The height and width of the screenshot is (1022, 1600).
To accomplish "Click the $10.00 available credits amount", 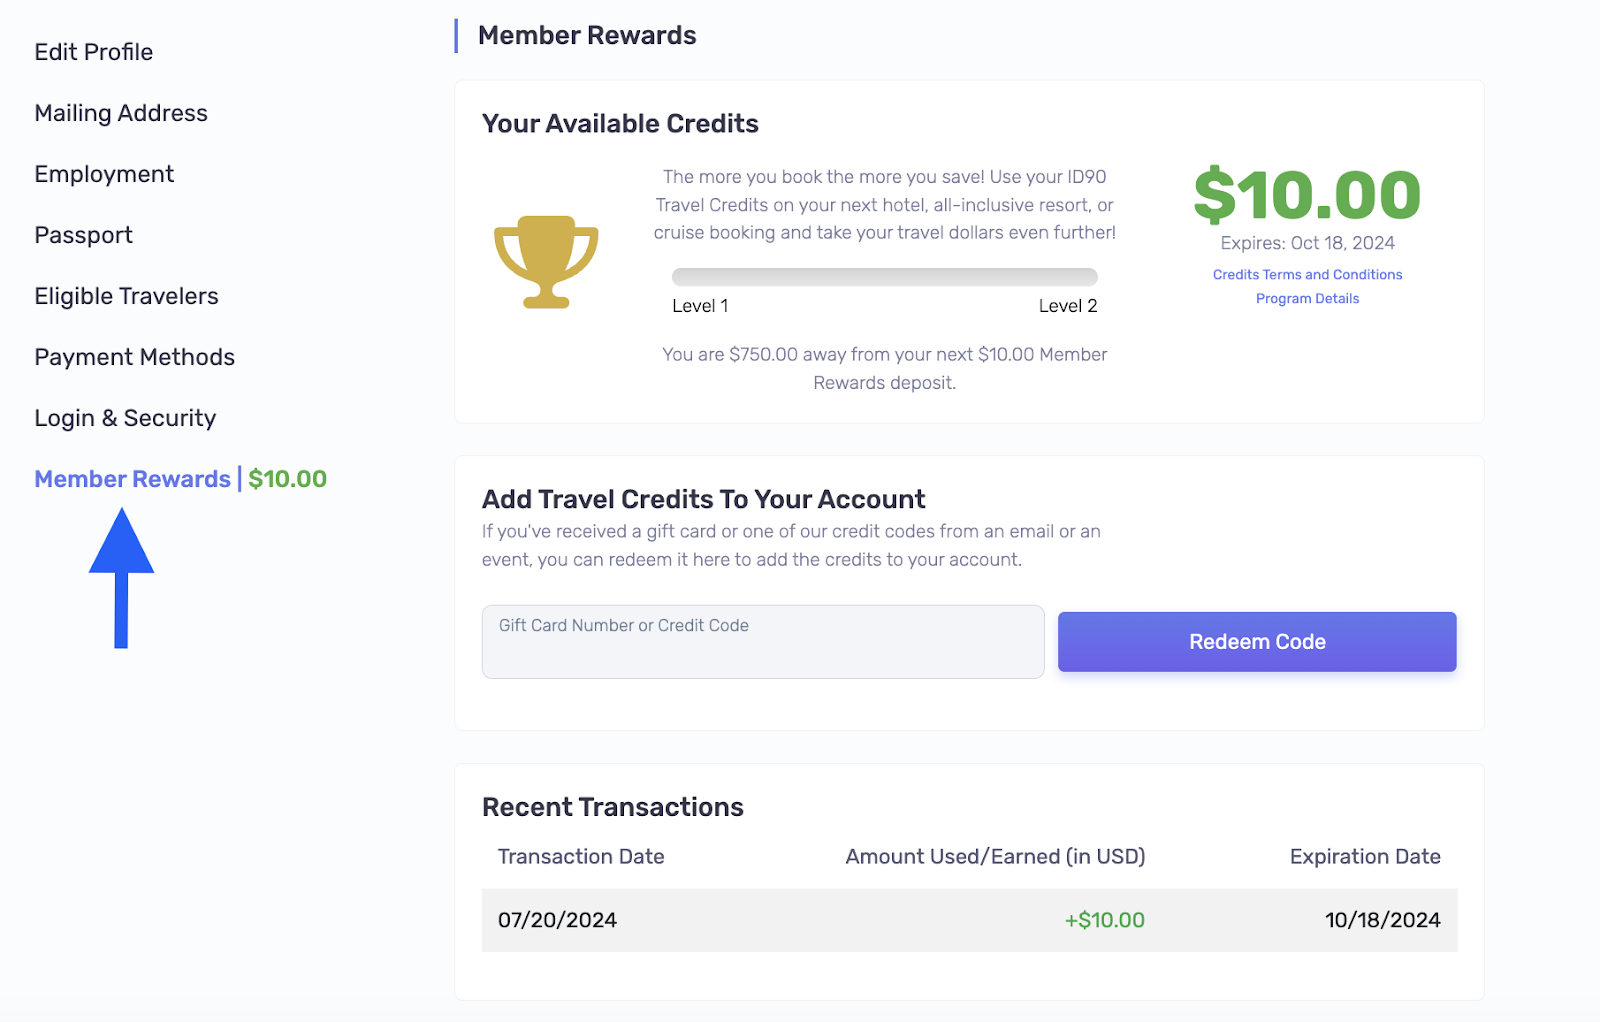I will pyautogui.click(x=1307, y=195).
